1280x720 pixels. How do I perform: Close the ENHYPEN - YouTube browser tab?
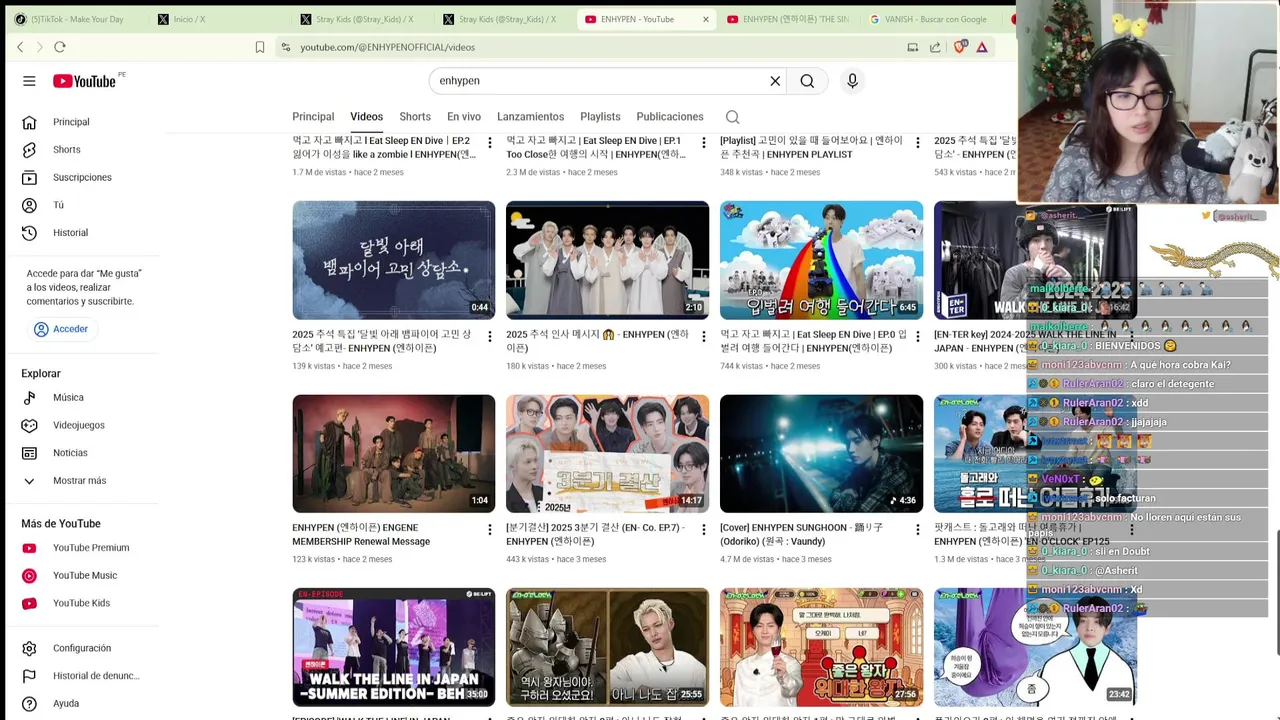click(x=706, y=19)
